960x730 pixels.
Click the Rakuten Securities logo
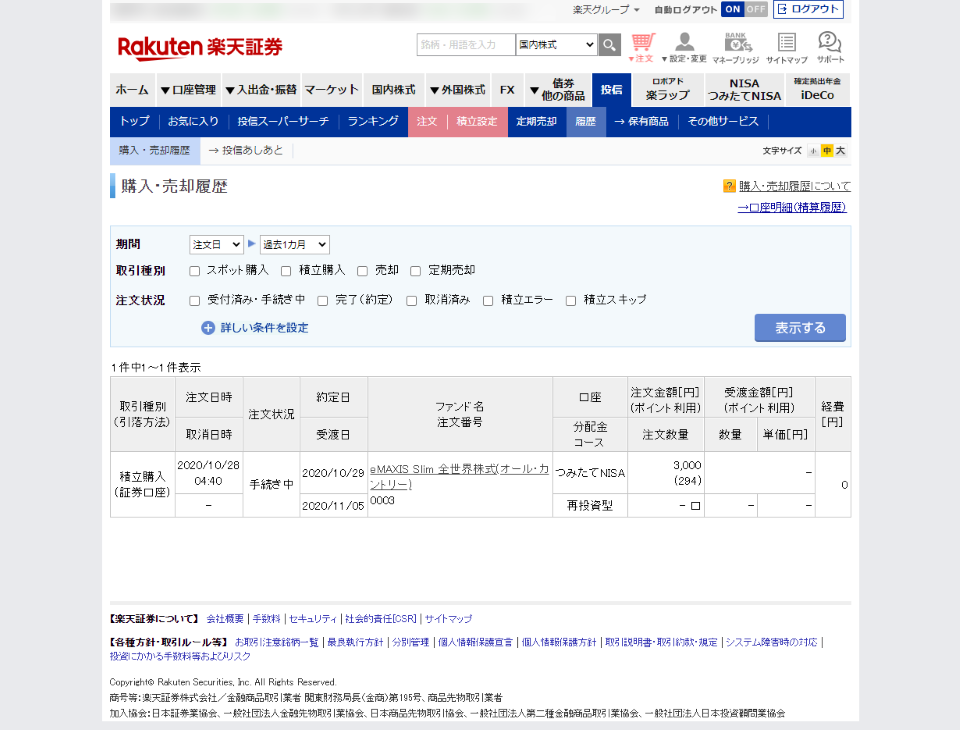click(200, 47)
